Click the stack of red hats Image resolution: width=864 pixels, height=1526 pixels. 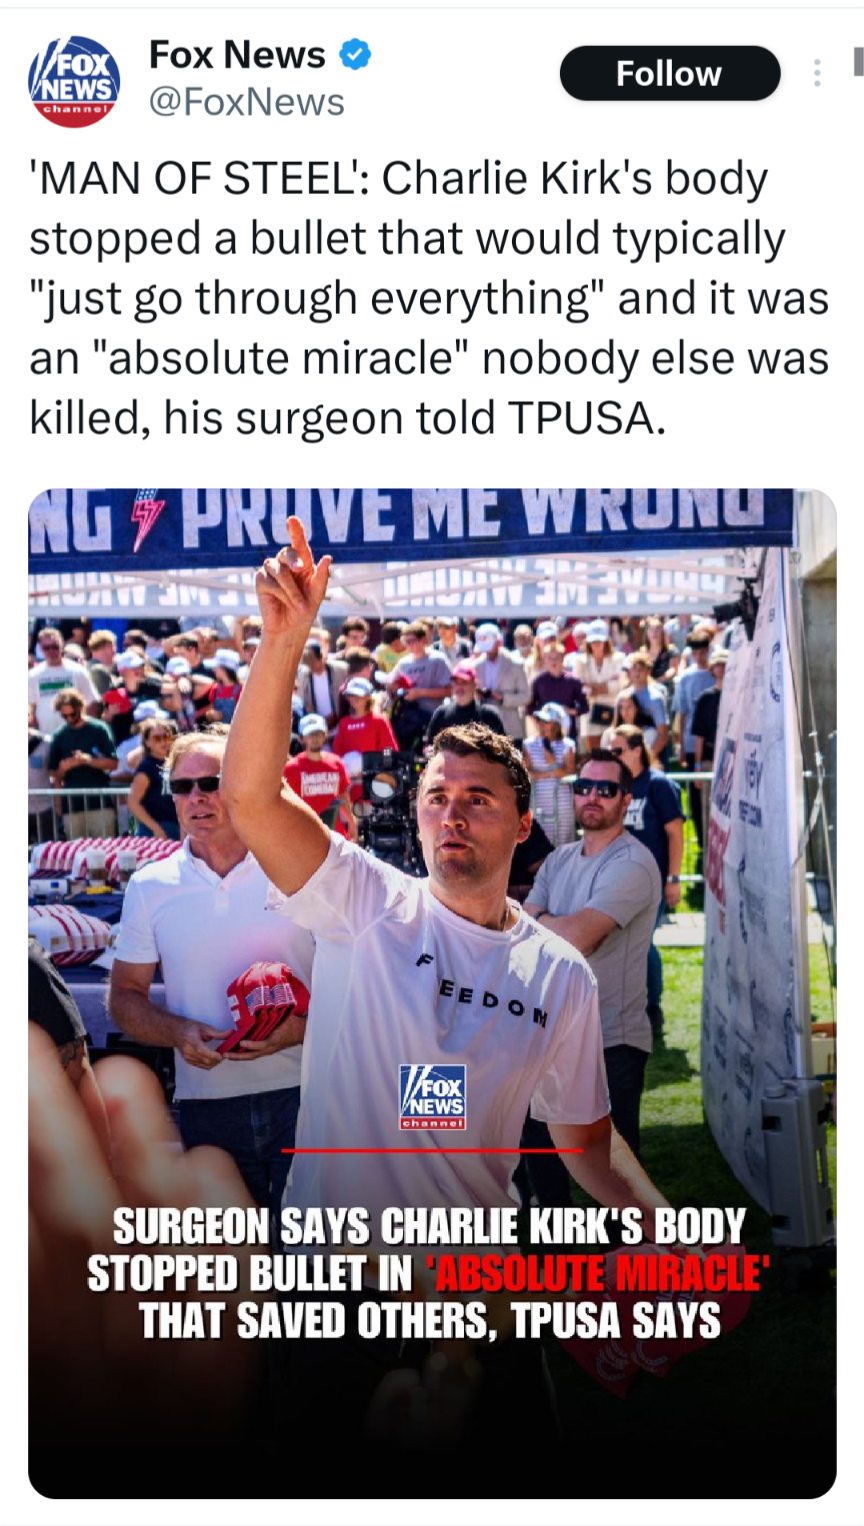pyautogui.click(x=263, y=1003)
